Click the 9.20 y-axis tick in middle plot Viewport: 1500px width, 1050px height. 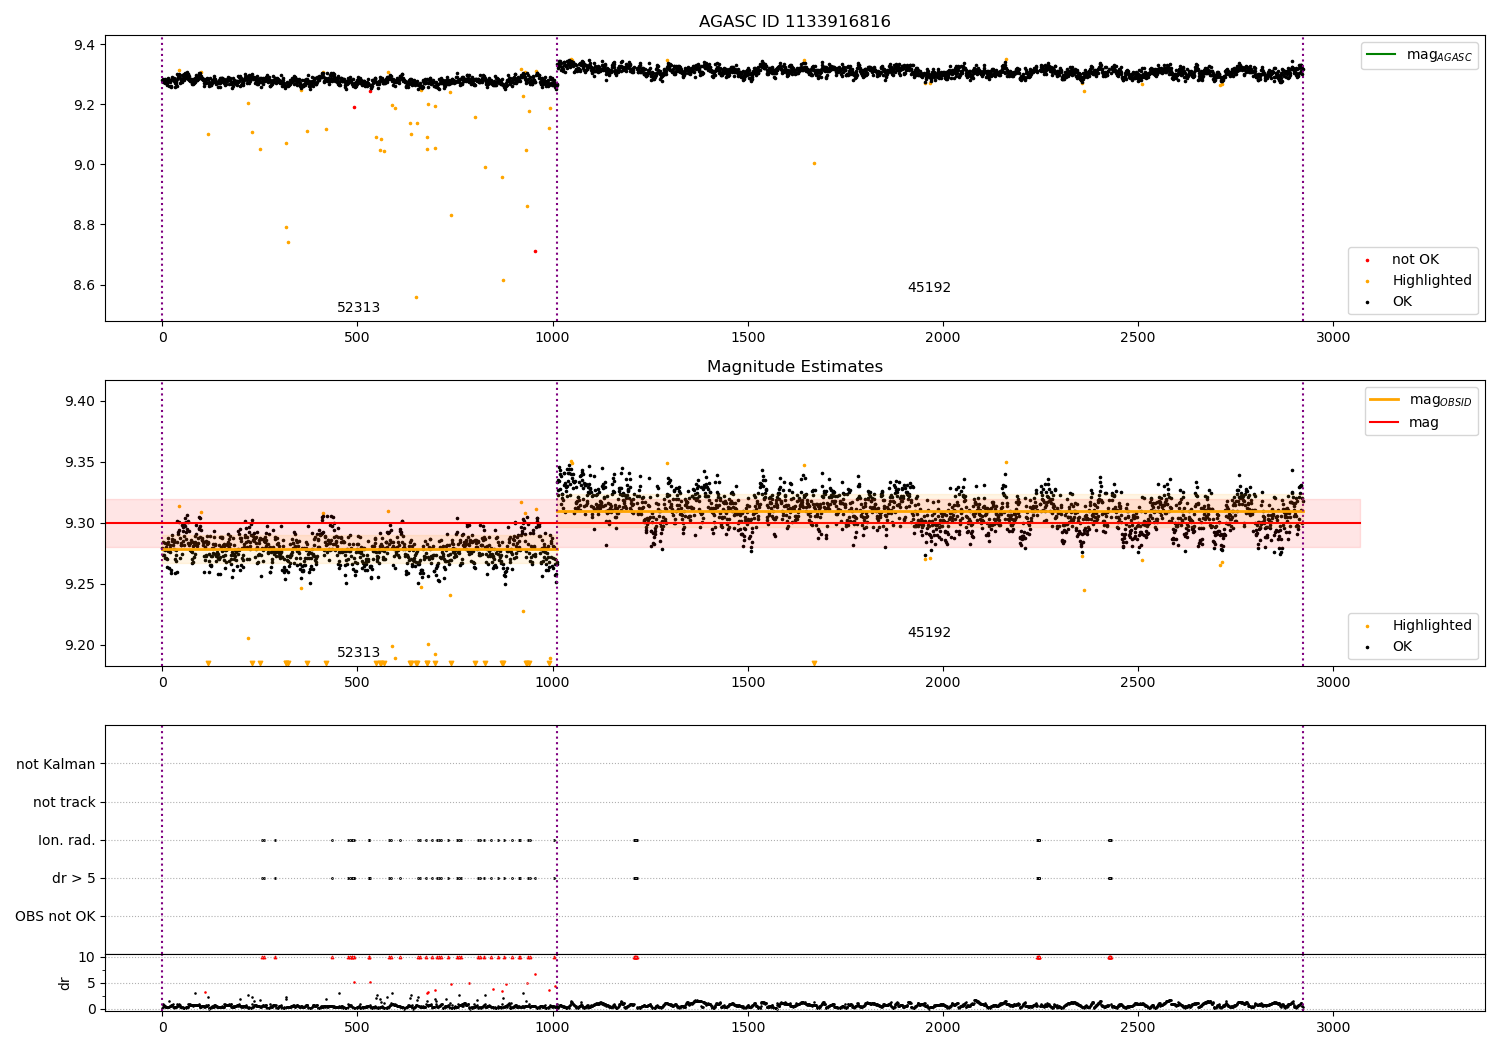(80, 646)
